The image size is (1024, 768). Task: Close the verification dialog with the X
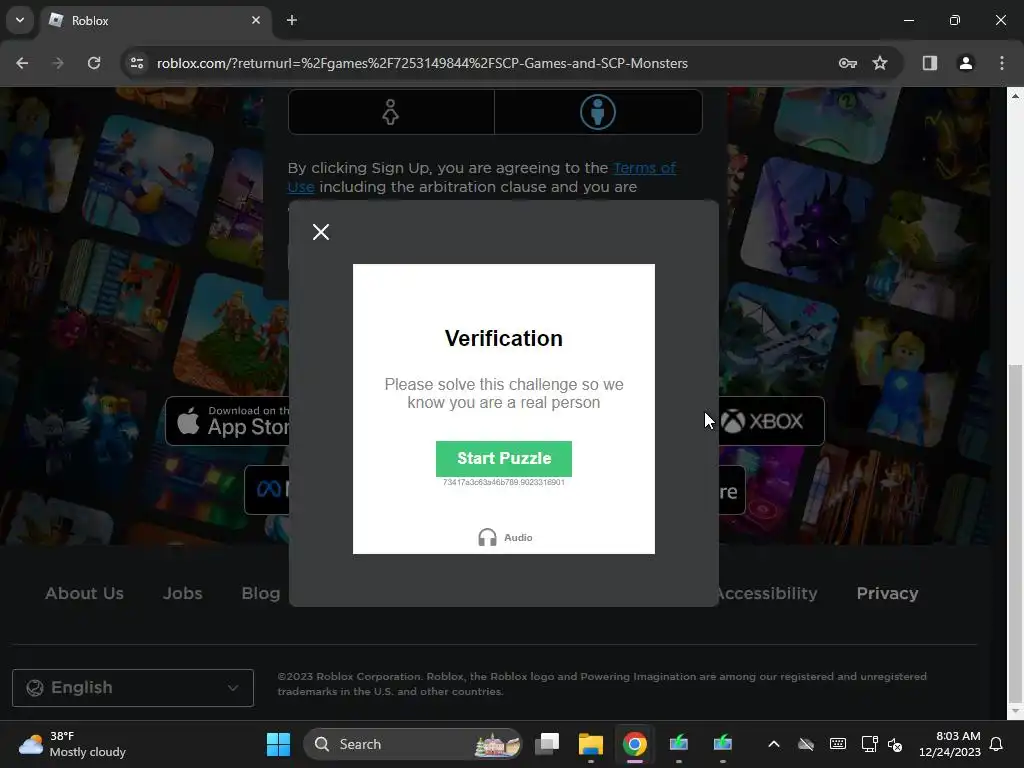pos(321,232)
